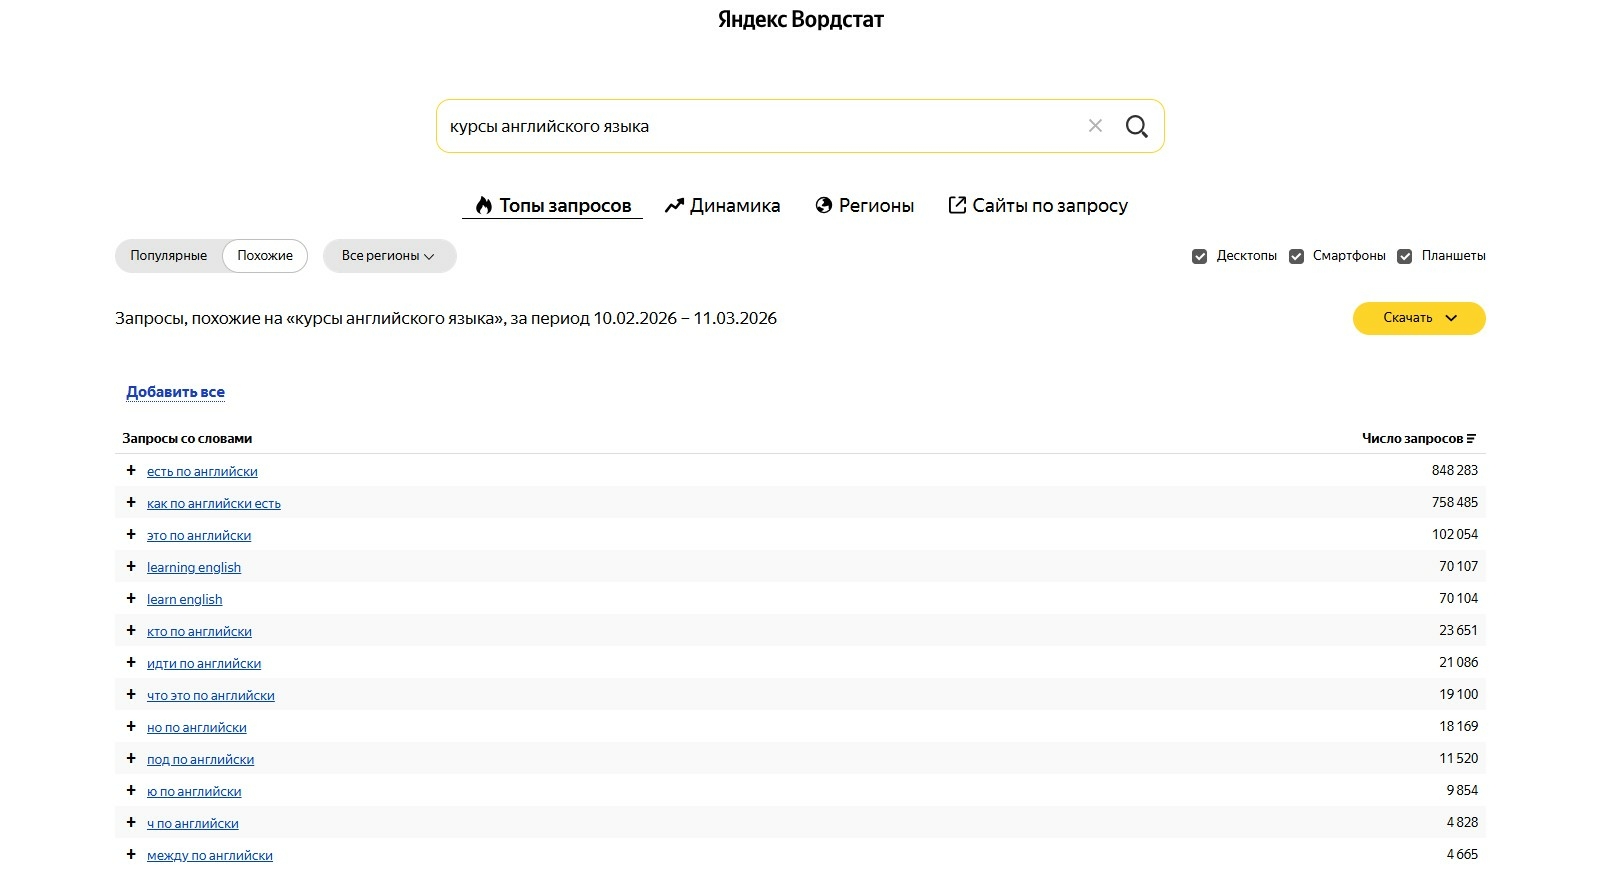This screenshot has height=870, width=1609.
Task: Switch to Похожие queries
Action: click(265, 256)
